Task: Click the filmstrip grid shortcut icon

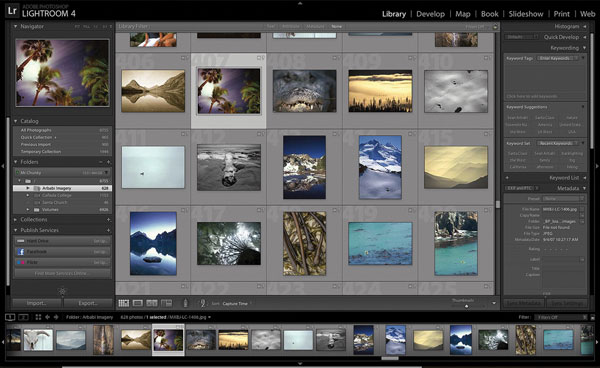Action: (x=38, y=317)
